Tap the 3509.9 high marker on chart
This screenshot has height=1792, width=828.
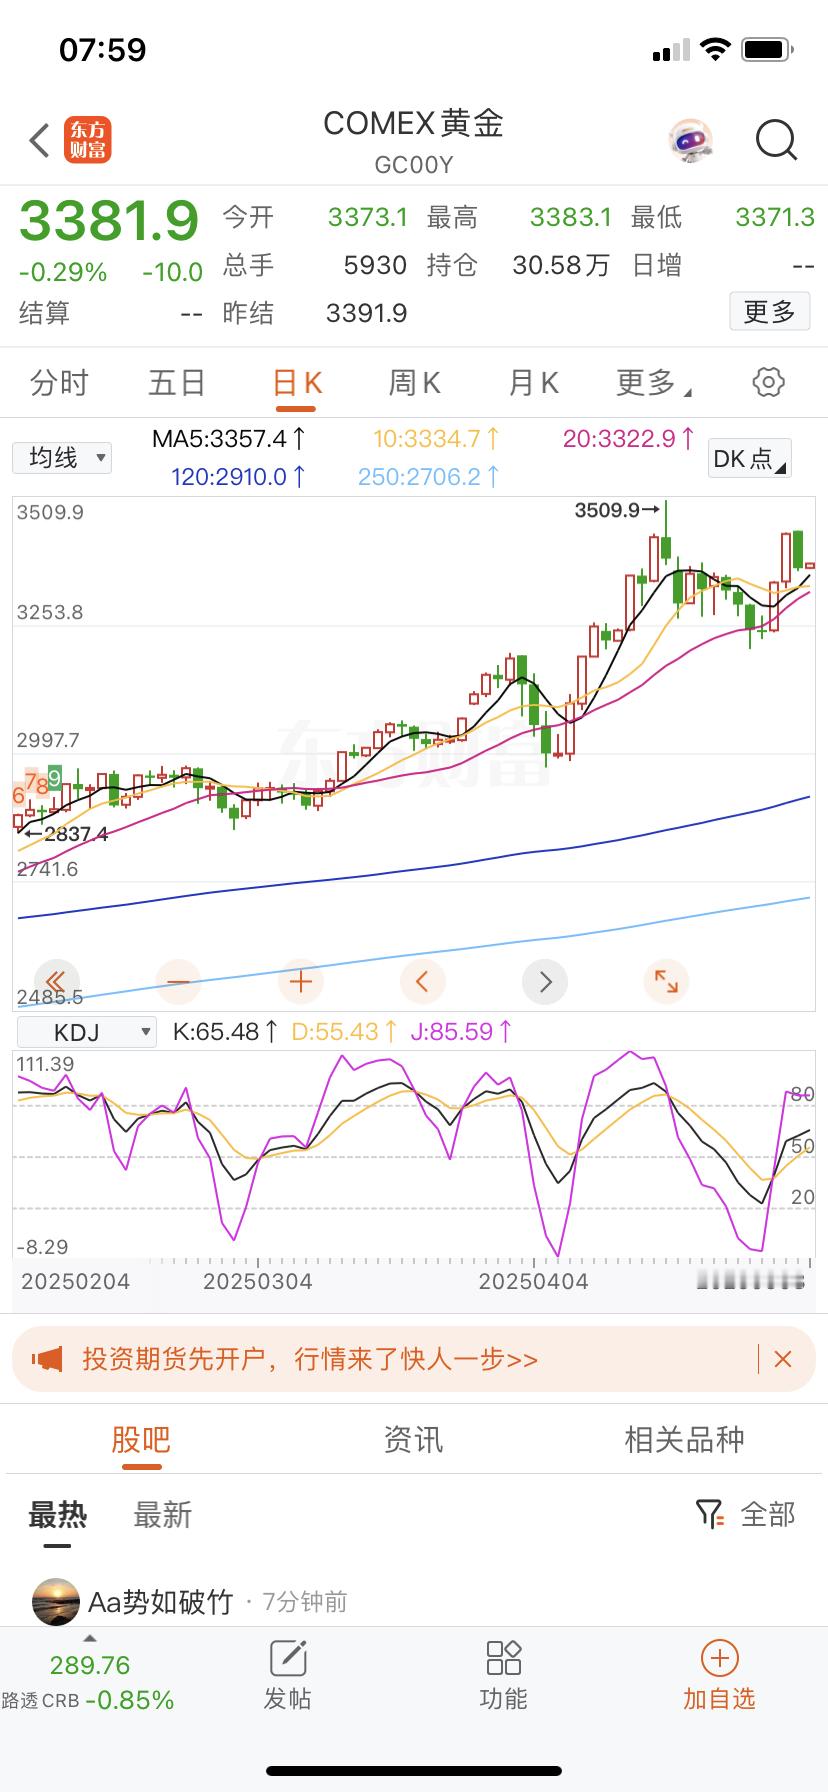(x=617, y=510)
